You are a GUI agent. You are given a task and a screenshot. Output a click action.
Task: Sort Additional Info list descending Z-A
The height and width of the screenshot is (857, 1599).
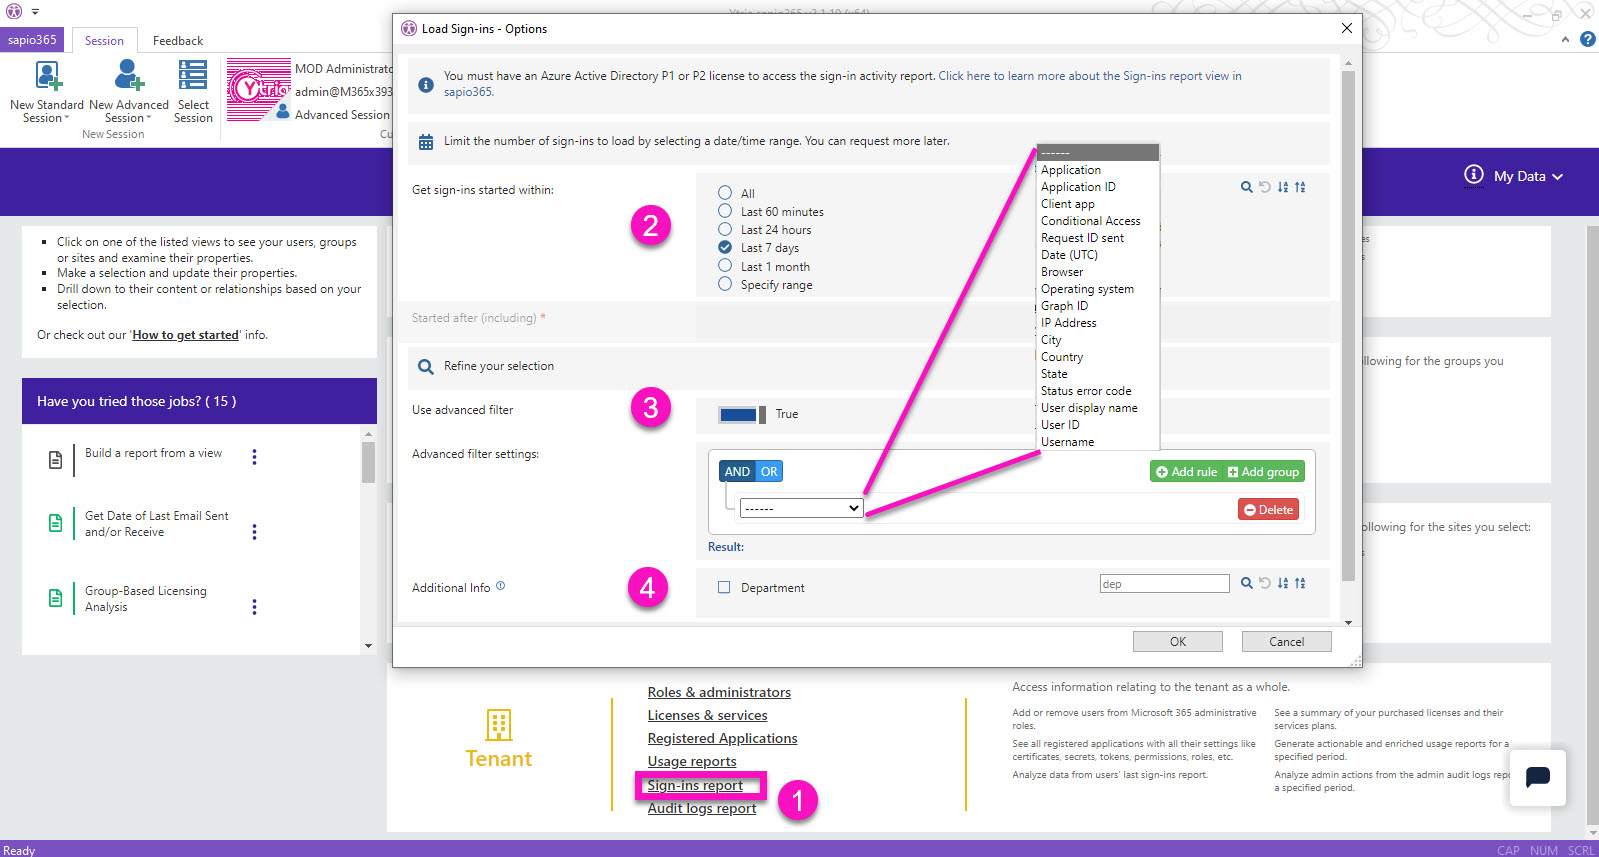click(x=1300, y=583)
